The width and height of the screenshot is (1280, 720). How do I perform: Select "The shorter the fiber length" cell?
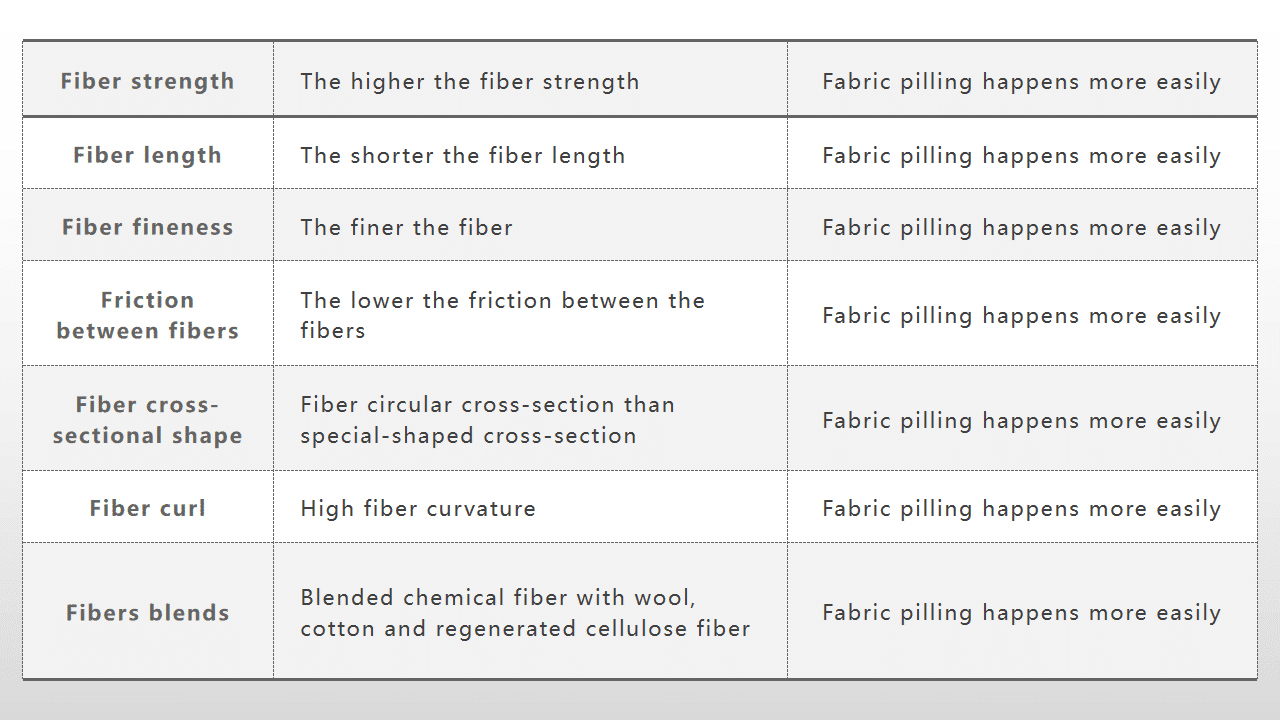pos(462,155)
